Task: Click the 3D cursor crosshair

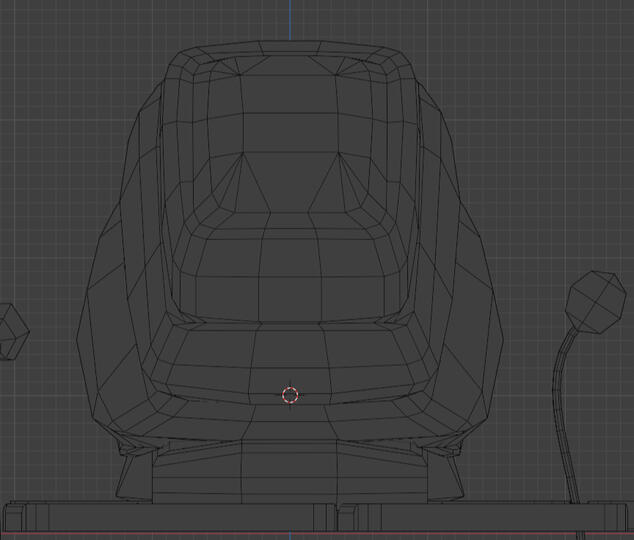Action: pyautogui.click(x=290, y=395)
